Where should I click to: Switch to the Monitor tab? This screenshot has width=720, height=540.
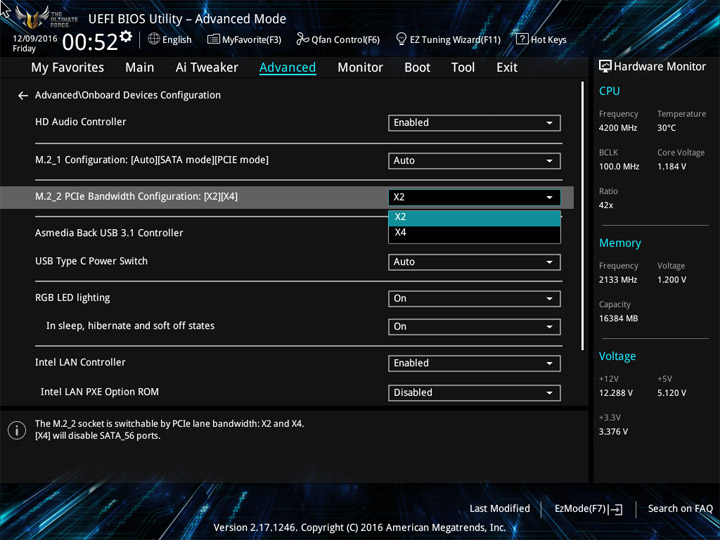point(360,68)
